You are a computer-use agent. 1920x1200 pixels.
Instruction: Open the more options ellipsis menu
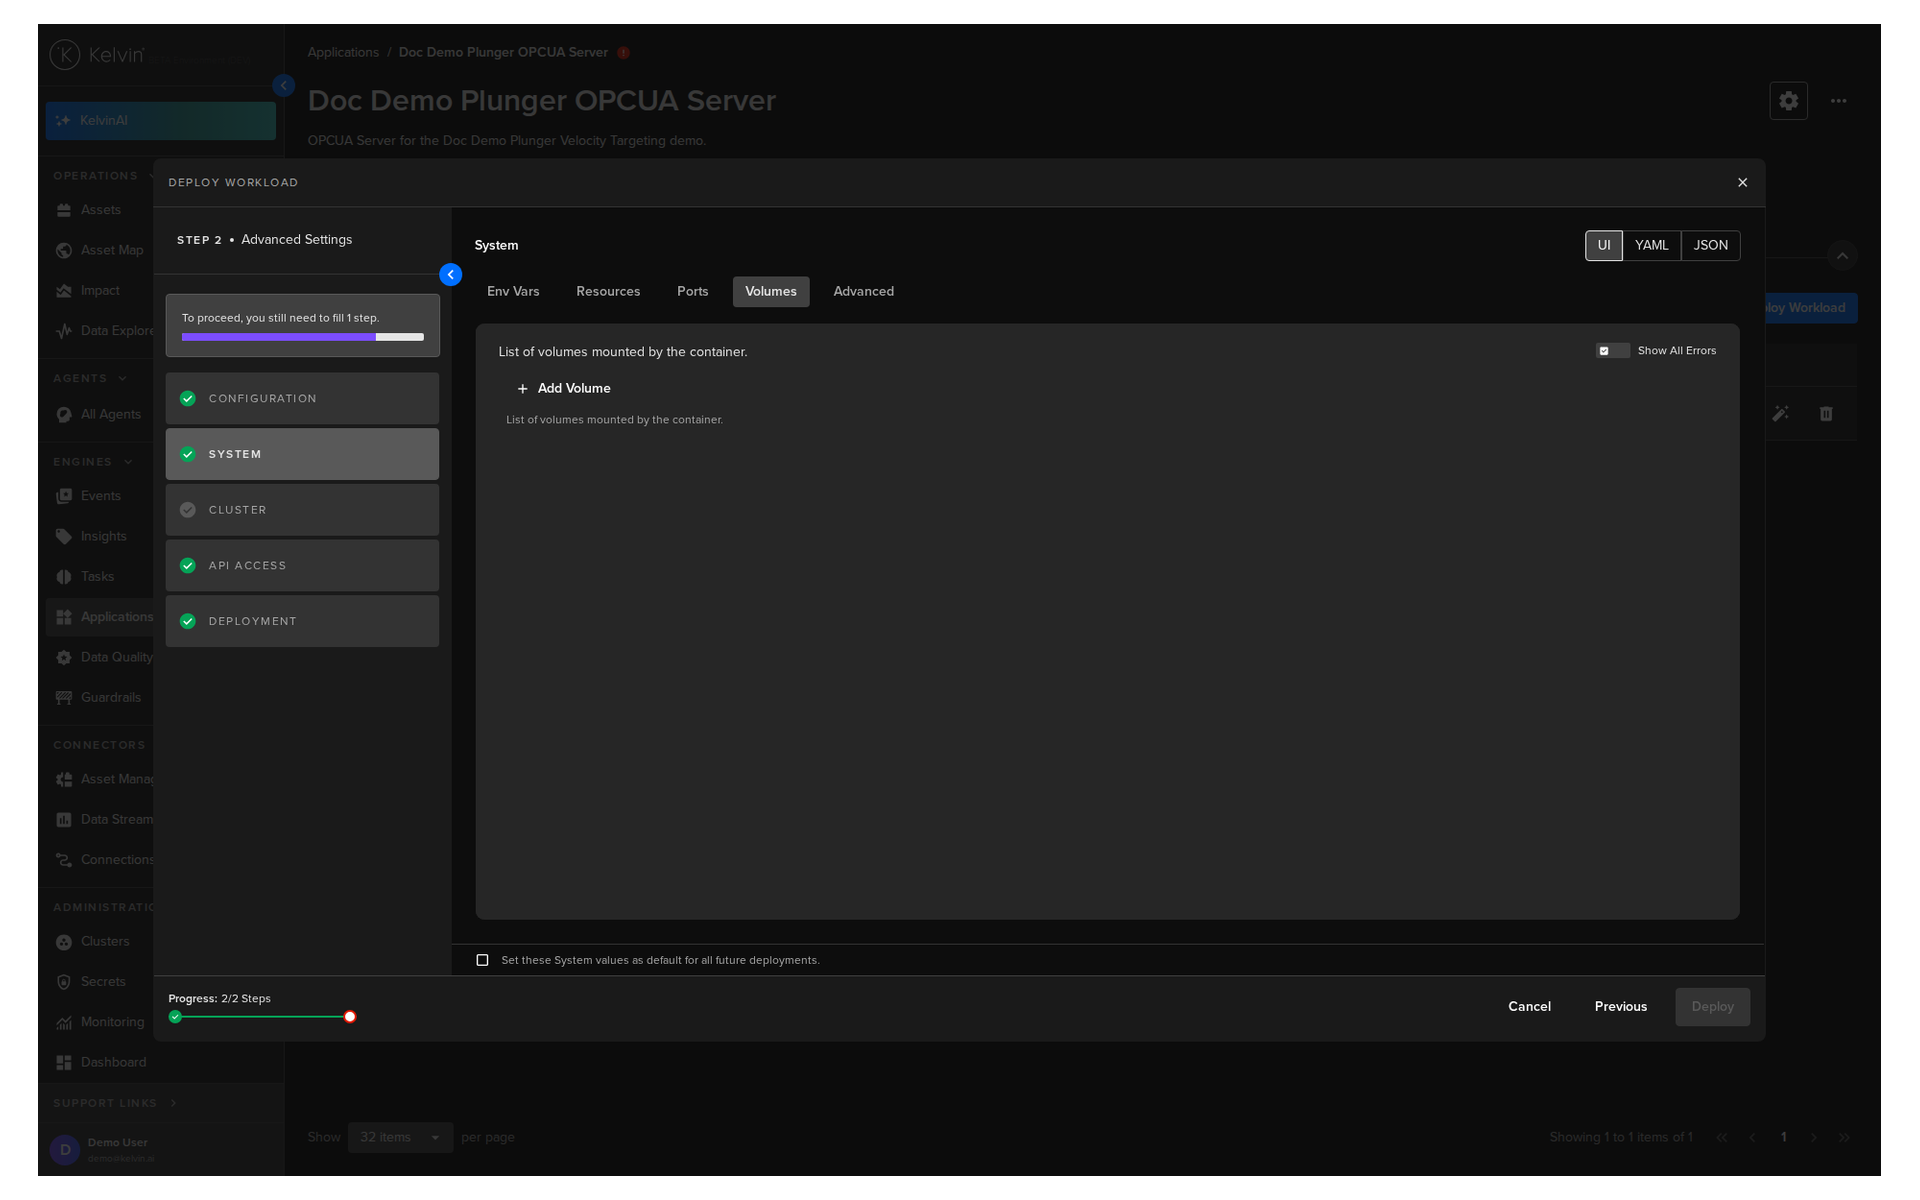[1838, 101]
